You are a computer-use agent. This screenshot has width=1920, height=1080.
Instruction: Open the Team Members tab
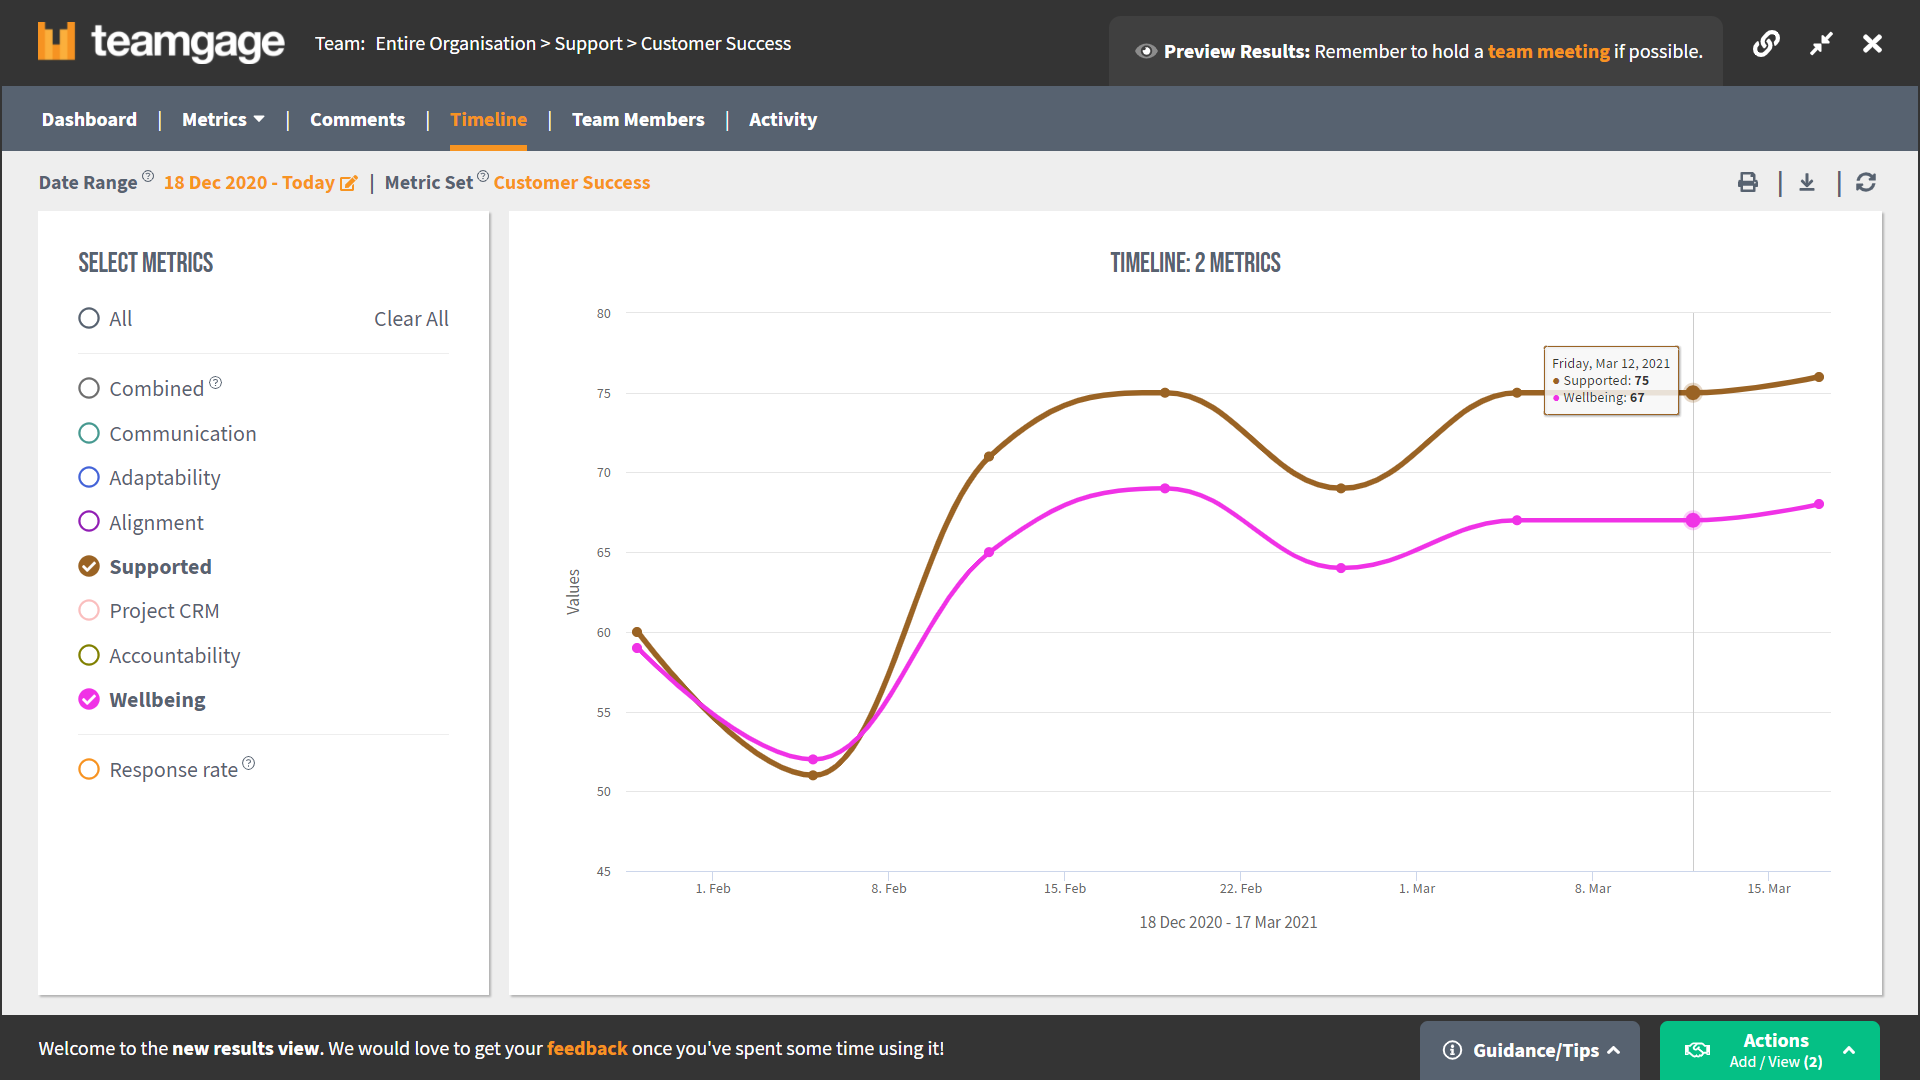[638, 120]
